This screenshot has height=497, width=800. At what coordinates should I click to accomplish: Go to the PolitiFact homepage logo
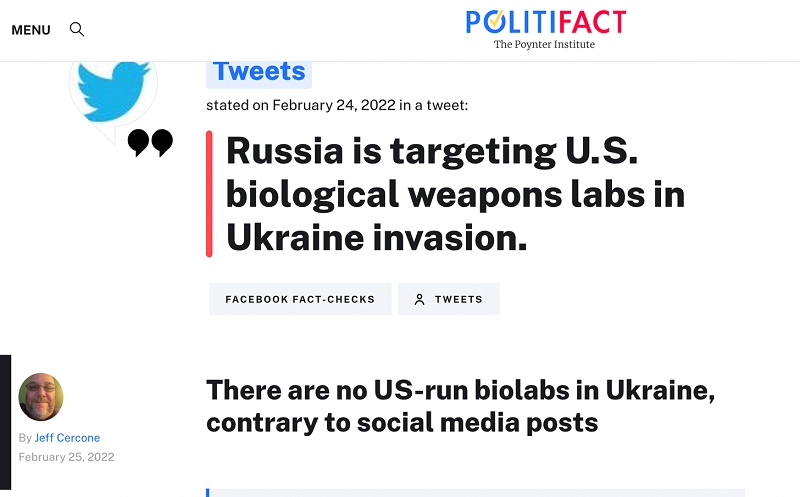pos(545,22)
